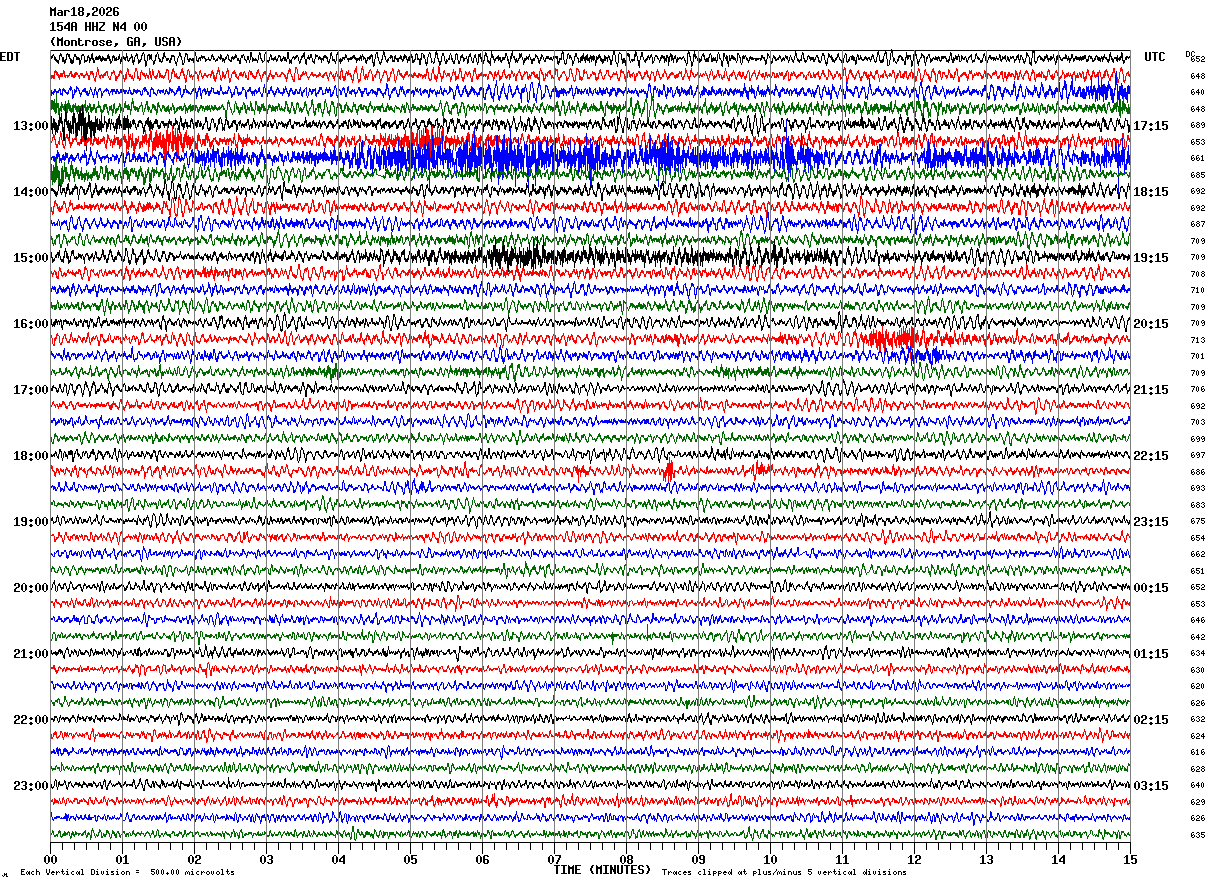This screenshot has height=886, width=1210.
Task: Click the 23:00 EDT time label
Action: (x=30, y=786)
